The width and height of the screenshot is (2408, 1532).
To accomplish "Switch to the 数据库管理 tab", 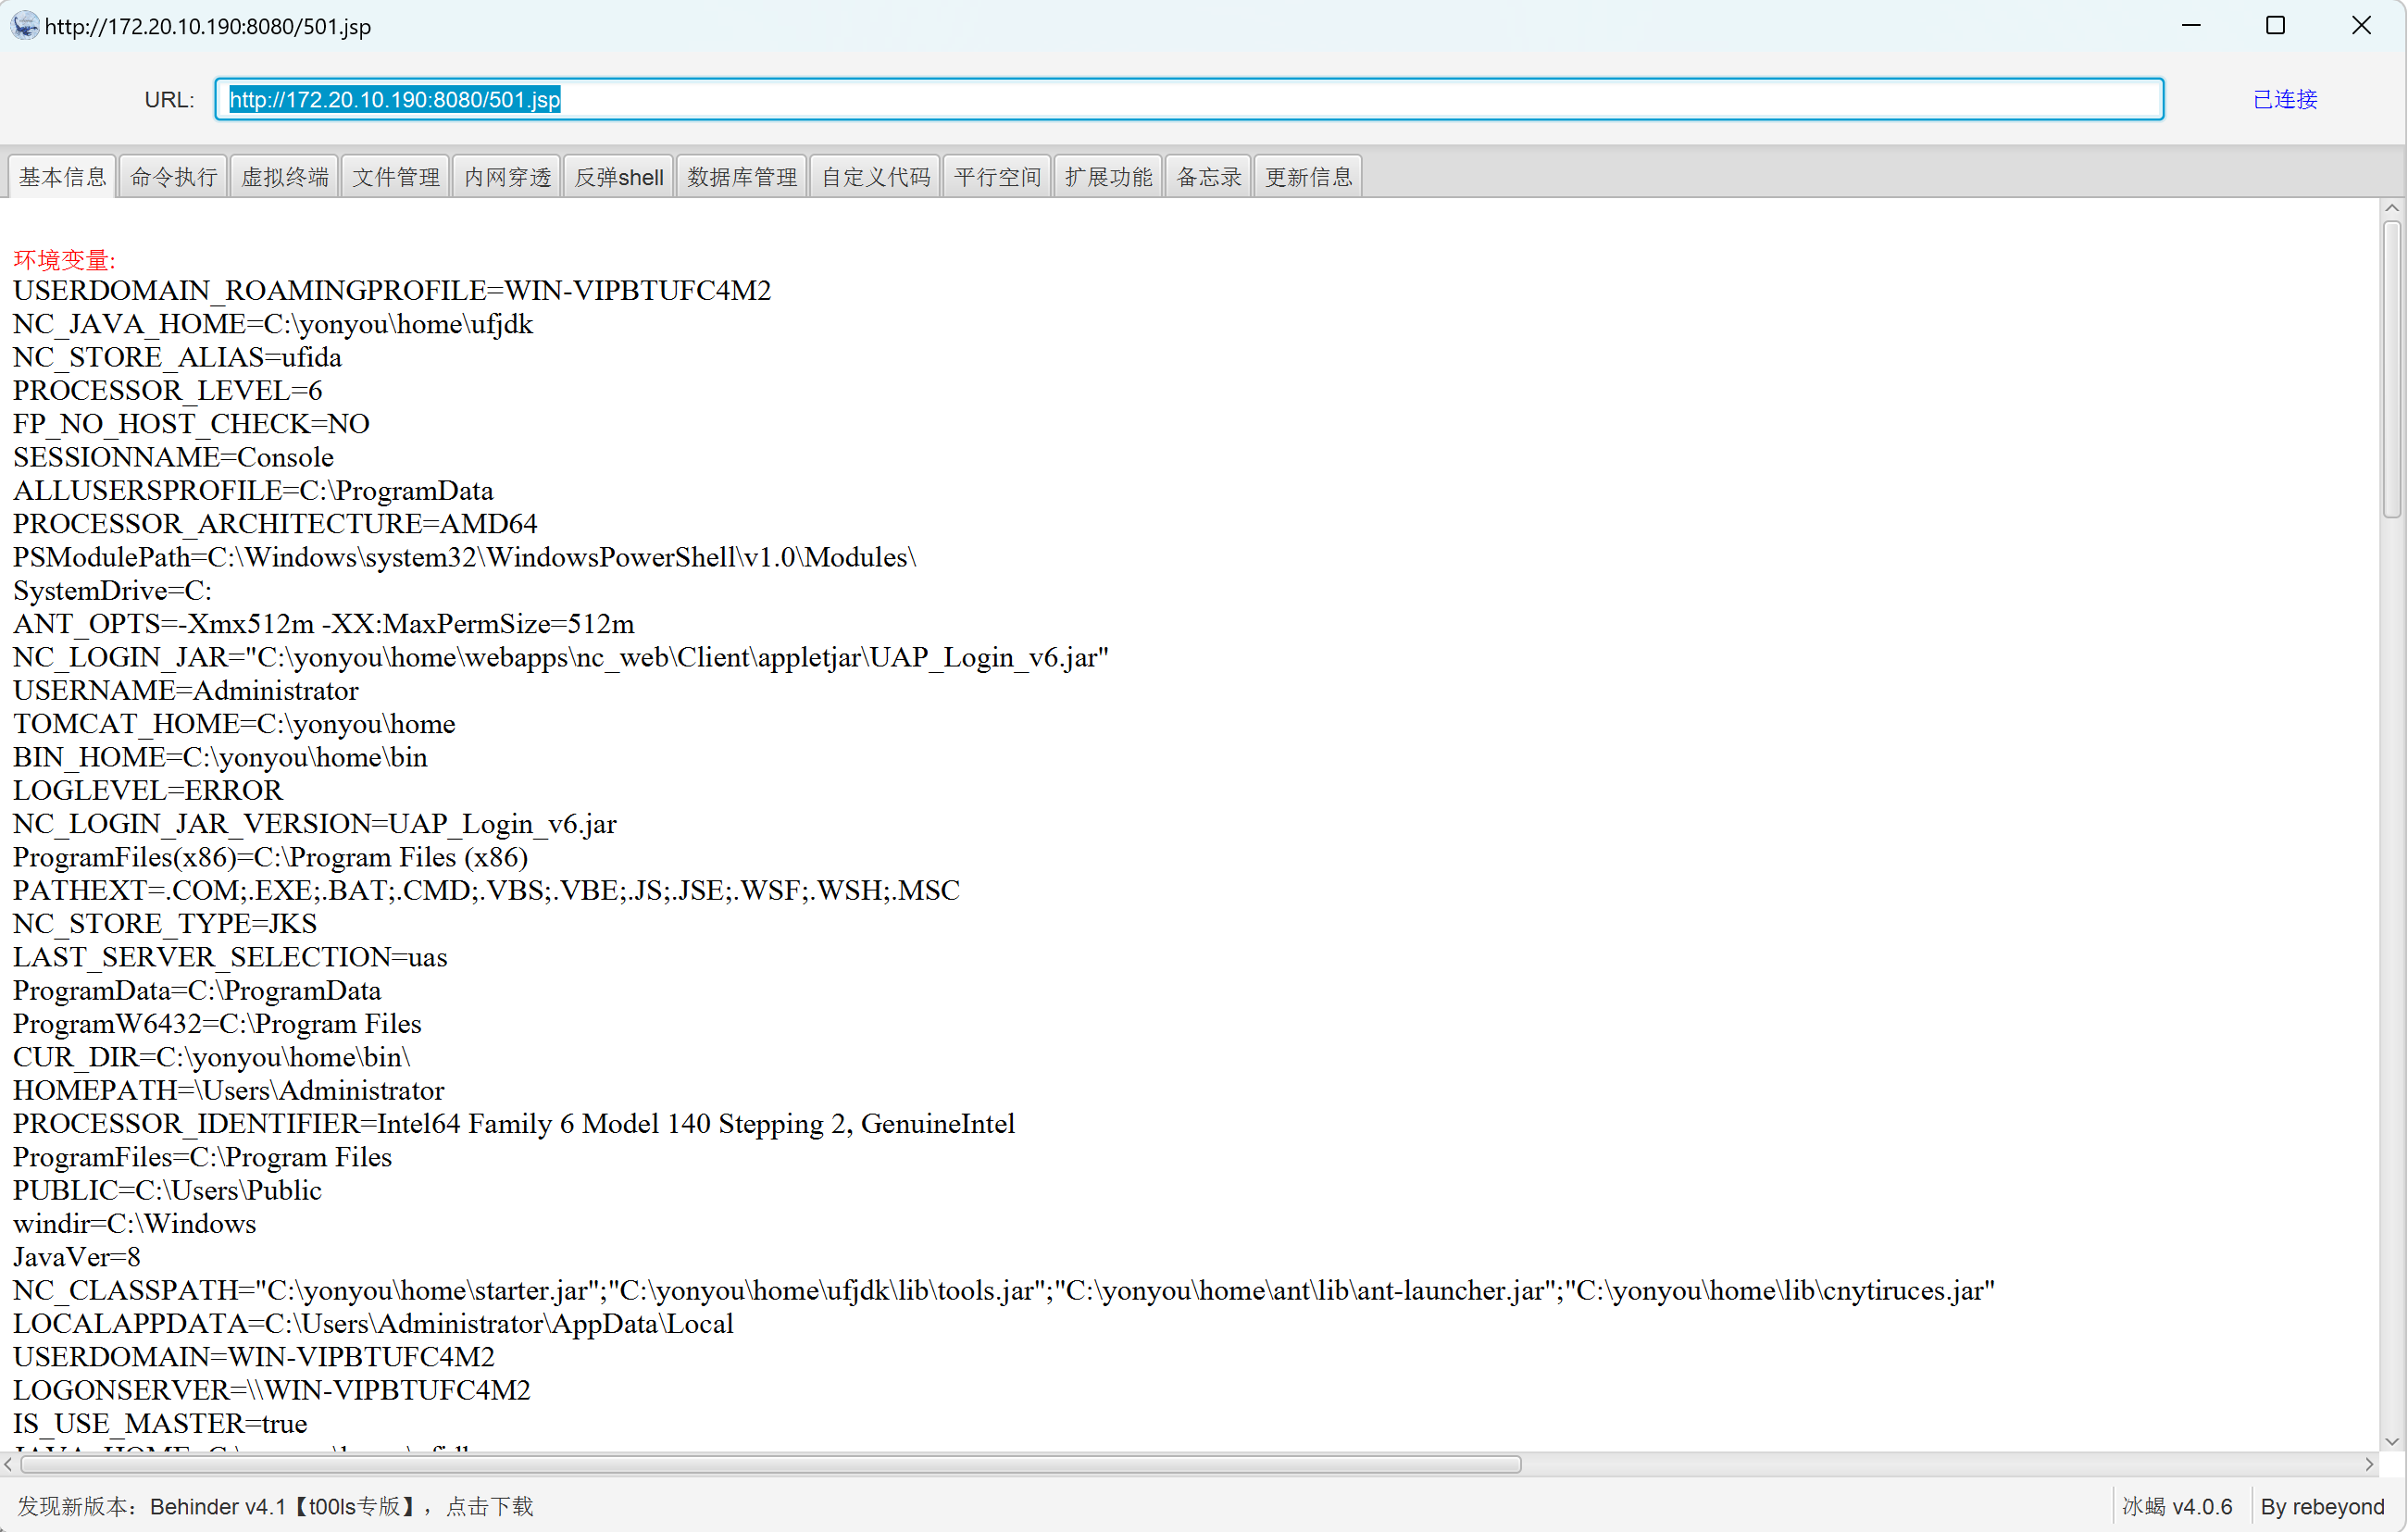I will click(742, 177).
